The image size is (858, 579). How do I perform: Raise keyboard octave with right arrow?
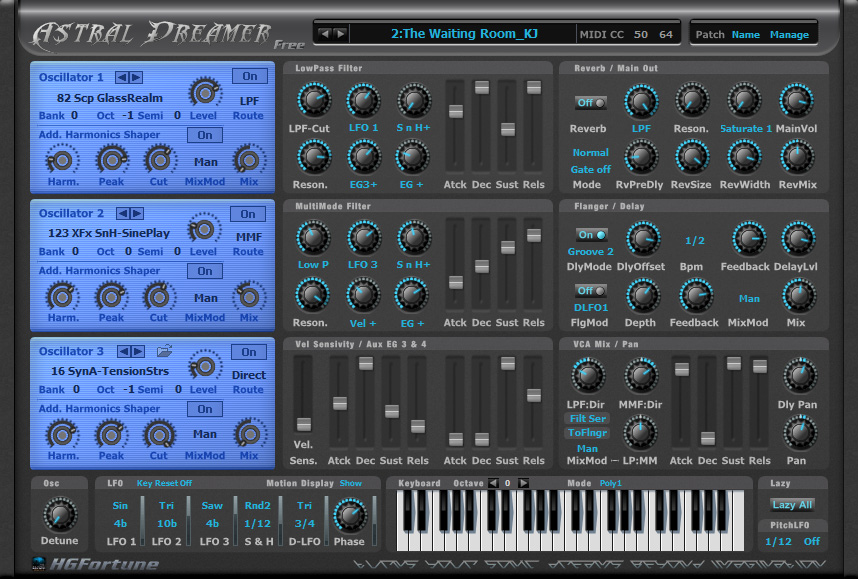[523, 483]
